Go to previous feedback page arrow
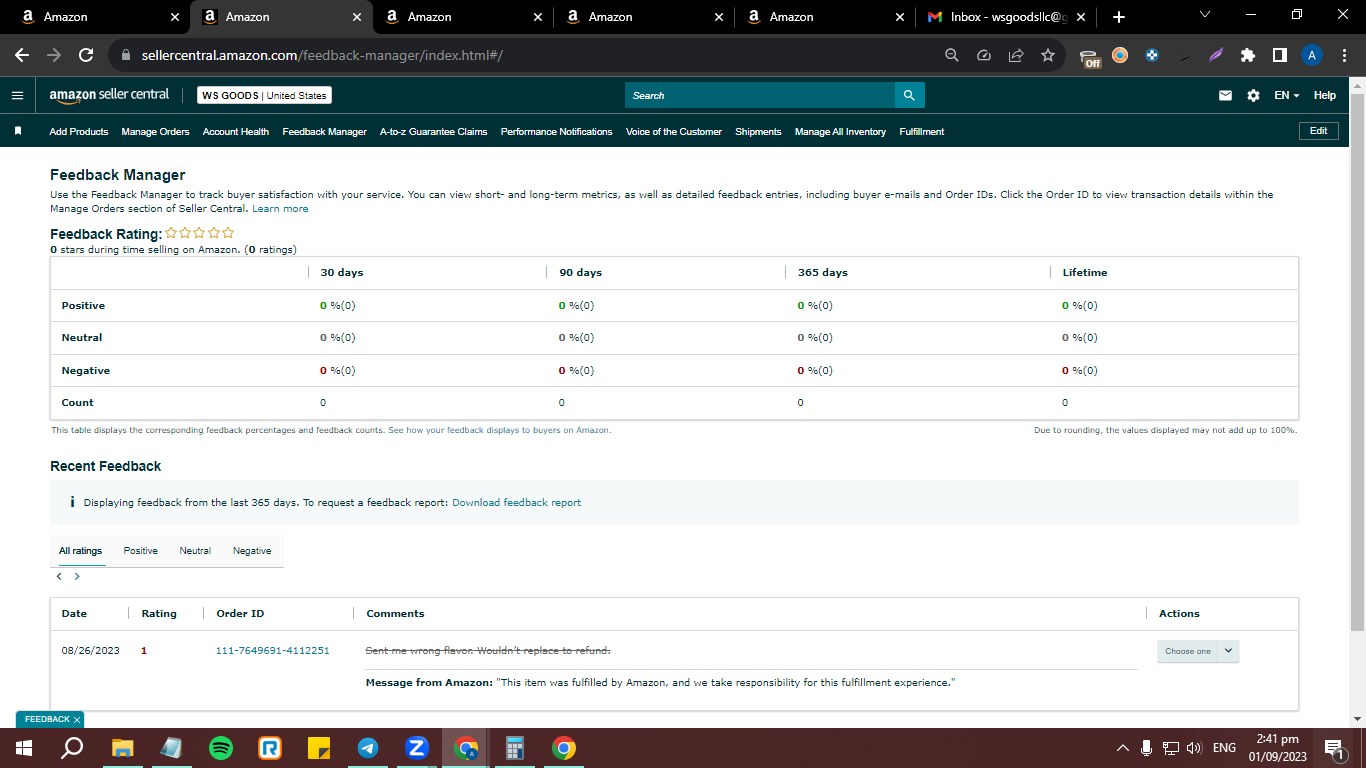The height and width of the screenshot is (768, 1366). tap(59, 577)
